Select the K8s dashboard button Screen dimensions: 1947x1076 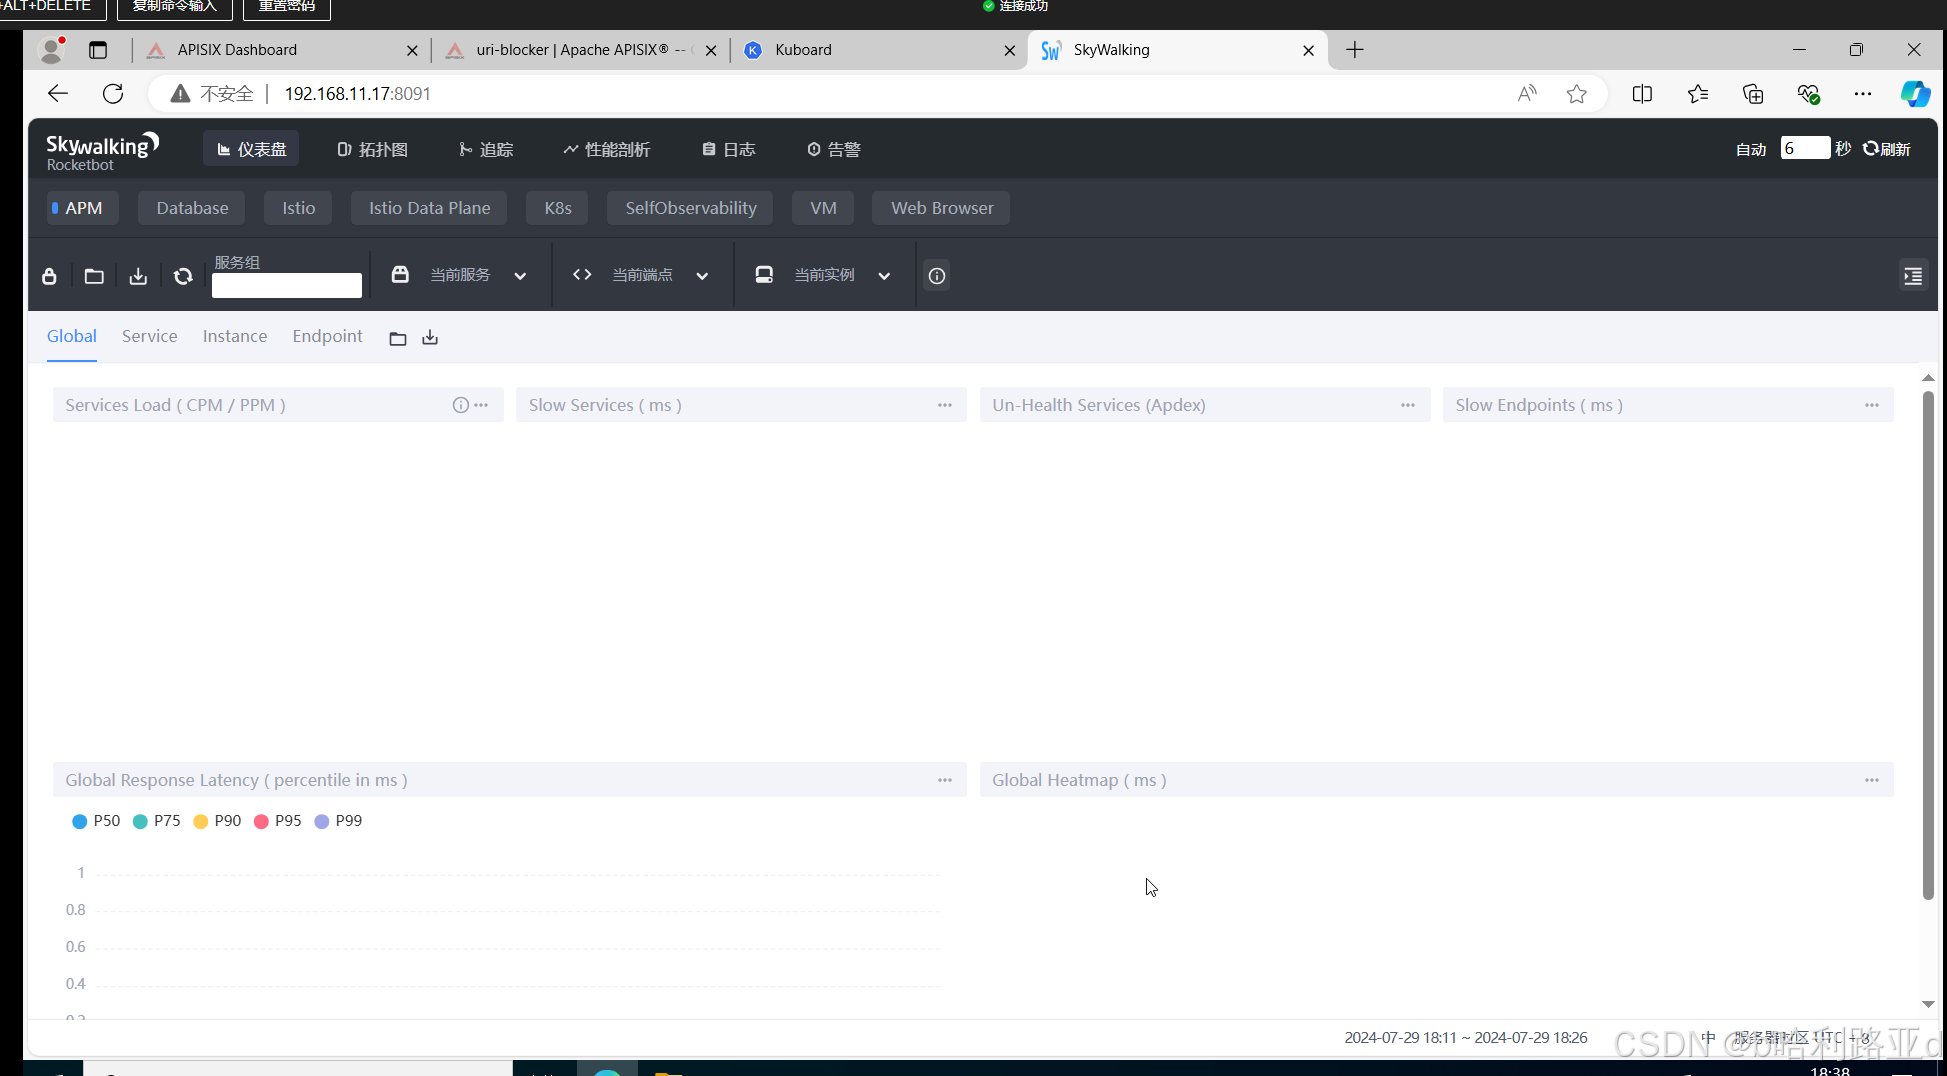[557, 208]
